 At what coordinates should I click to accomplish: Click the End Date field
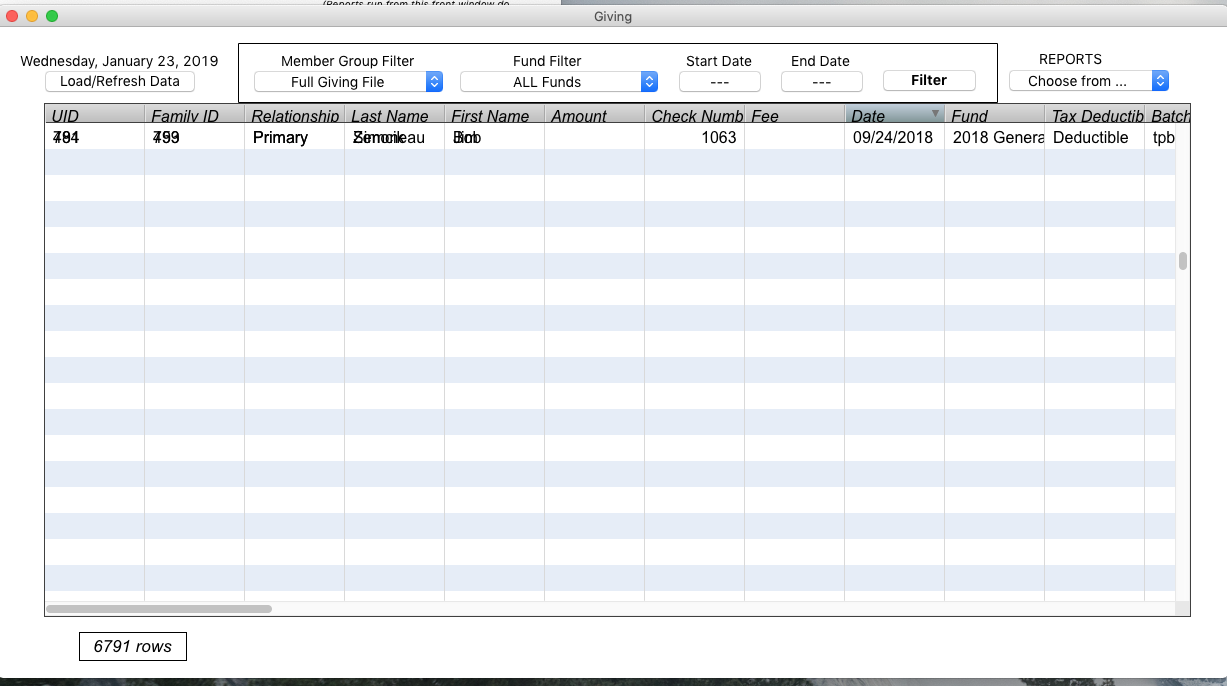click(821, 82)
